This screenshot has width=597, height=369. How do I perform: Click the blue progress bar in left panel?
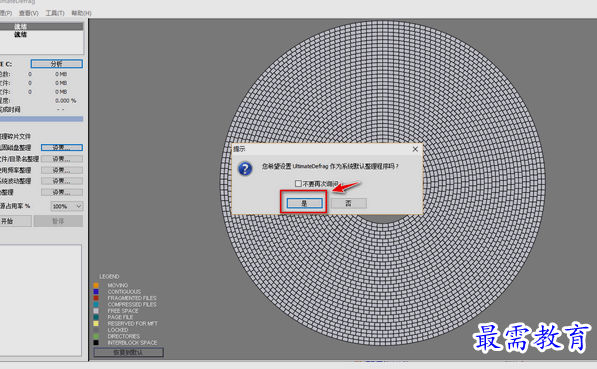[41, 119]
